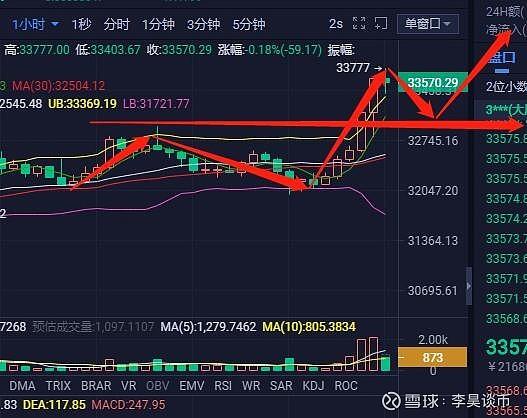527x418 pixels.
Task: Click the 涨幅 -0.18% change value
Action: 270,50
